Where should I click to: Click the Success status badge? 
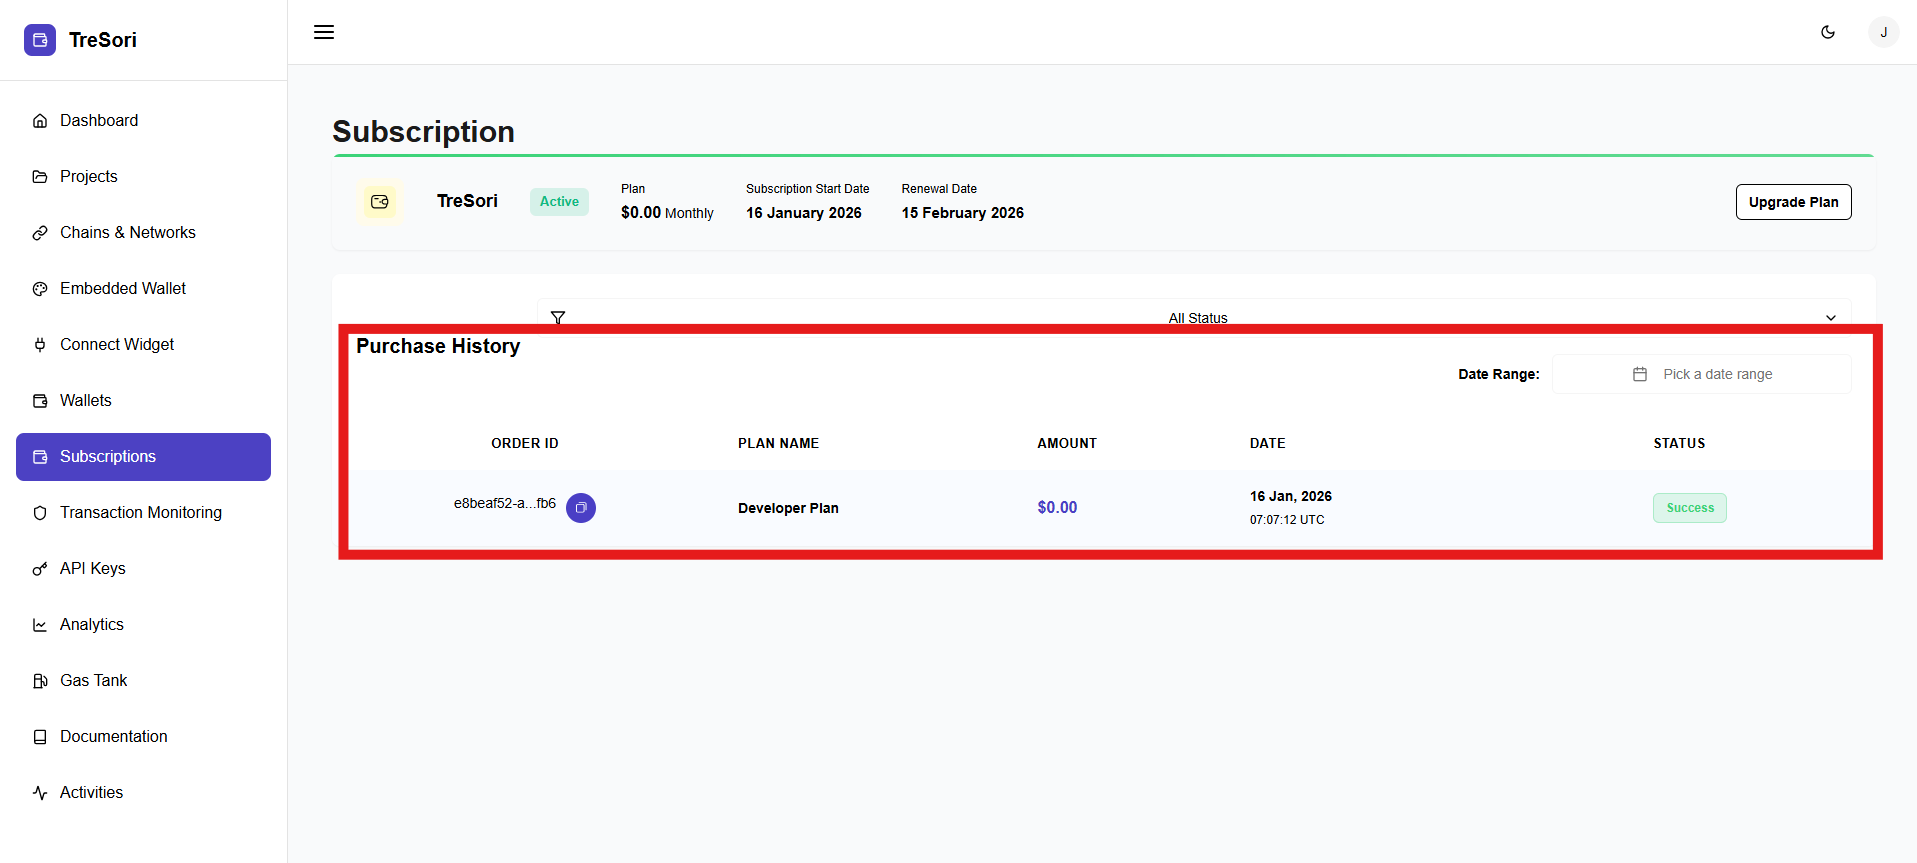(1689, 508)
